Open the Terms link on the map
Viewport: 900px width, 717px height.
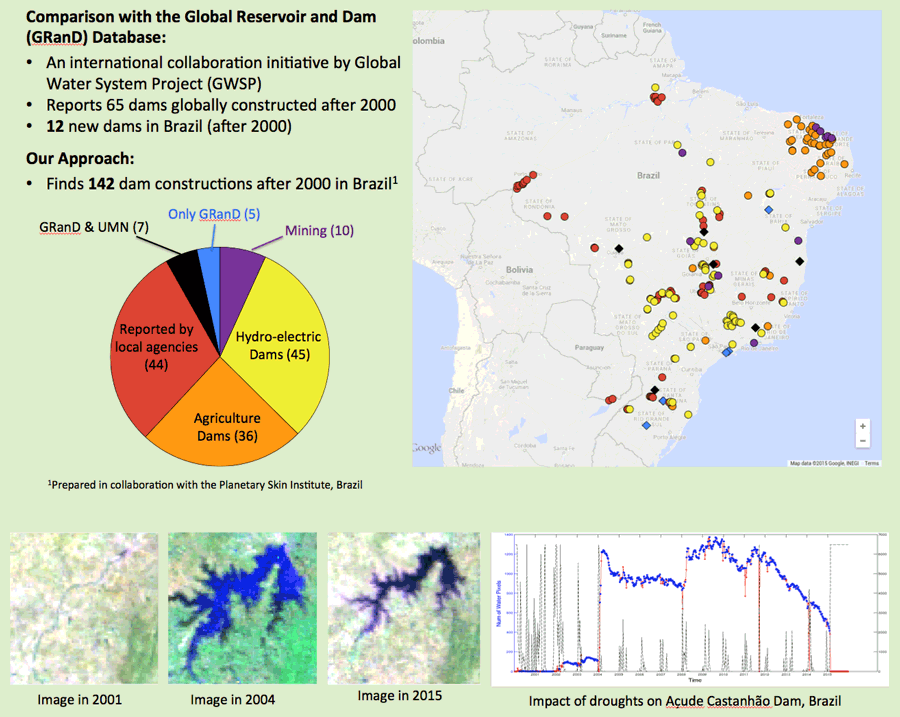tap(870, 463)
